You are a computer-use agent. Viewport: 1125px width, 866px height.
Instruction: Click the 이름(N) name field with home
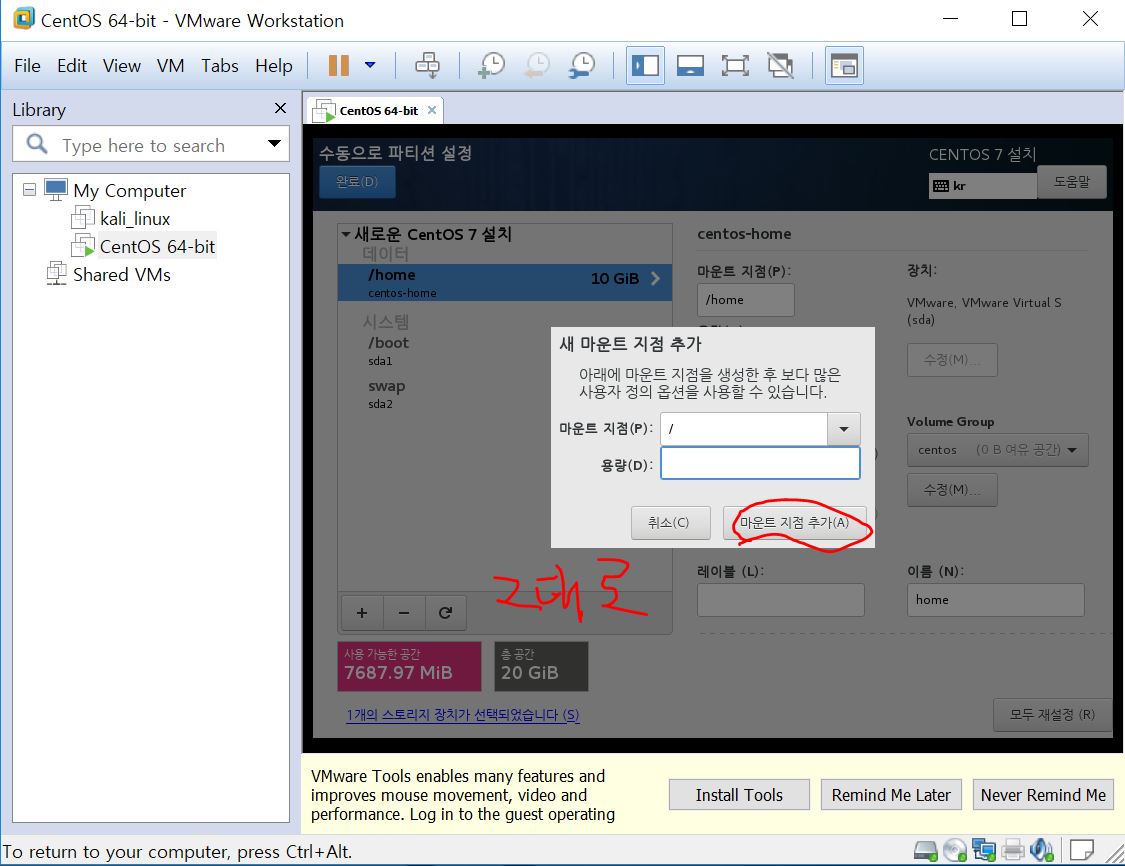point(995,600)
